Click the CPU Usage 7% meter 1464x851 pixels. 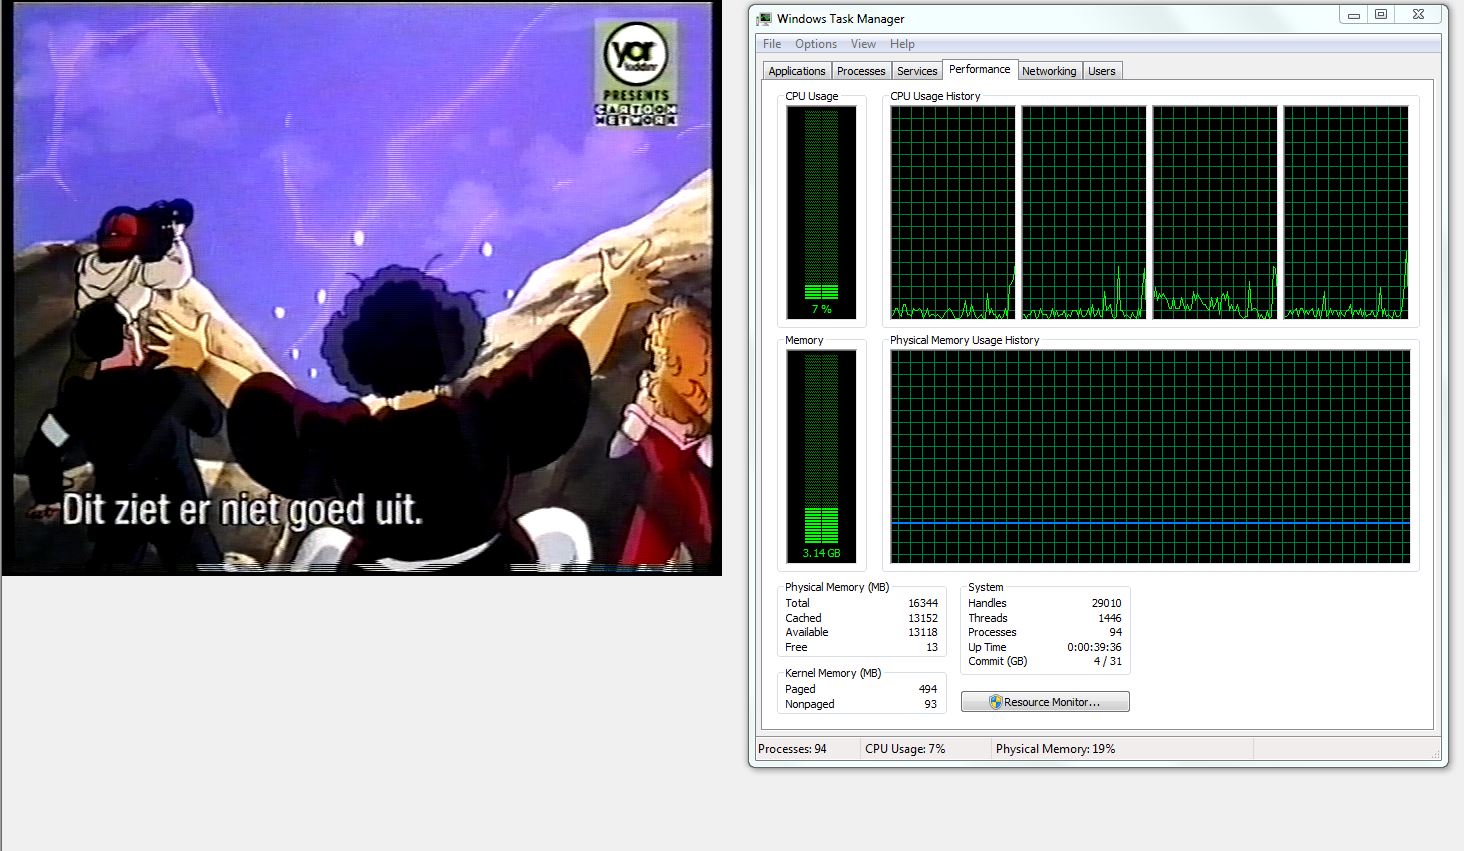pos(821,212)
